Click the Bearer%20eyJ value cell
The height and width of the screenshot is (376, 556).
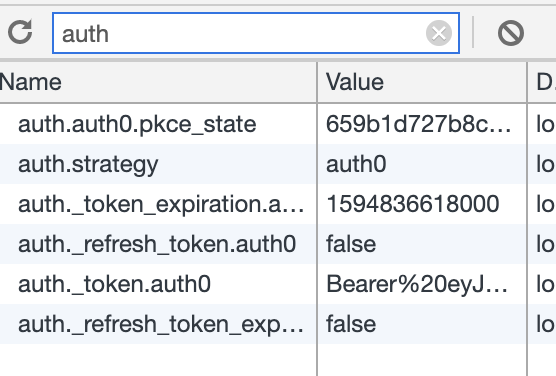pos(422,284)
